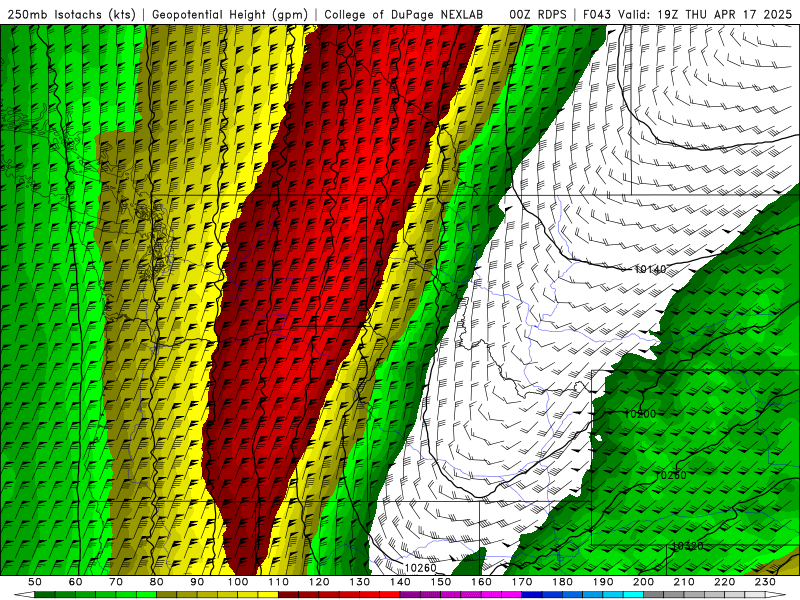Click the 150 value on the color scale
The image size is (800, 600).
tap(441, 582)
